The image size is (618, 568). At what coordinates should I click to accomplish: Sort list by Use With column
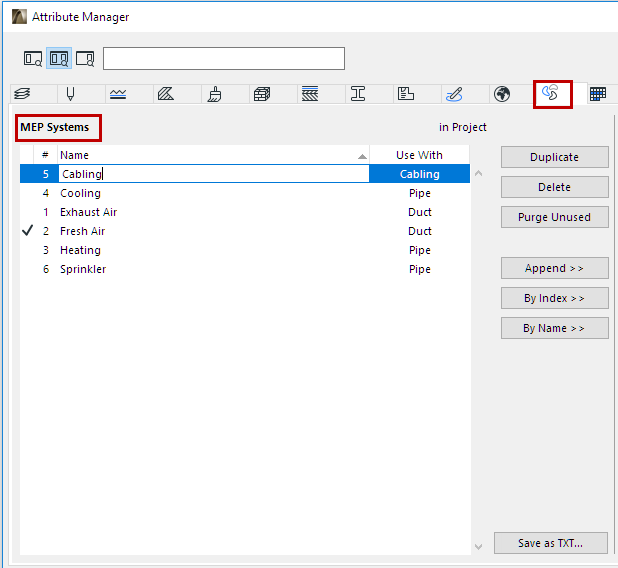point(419,155)
